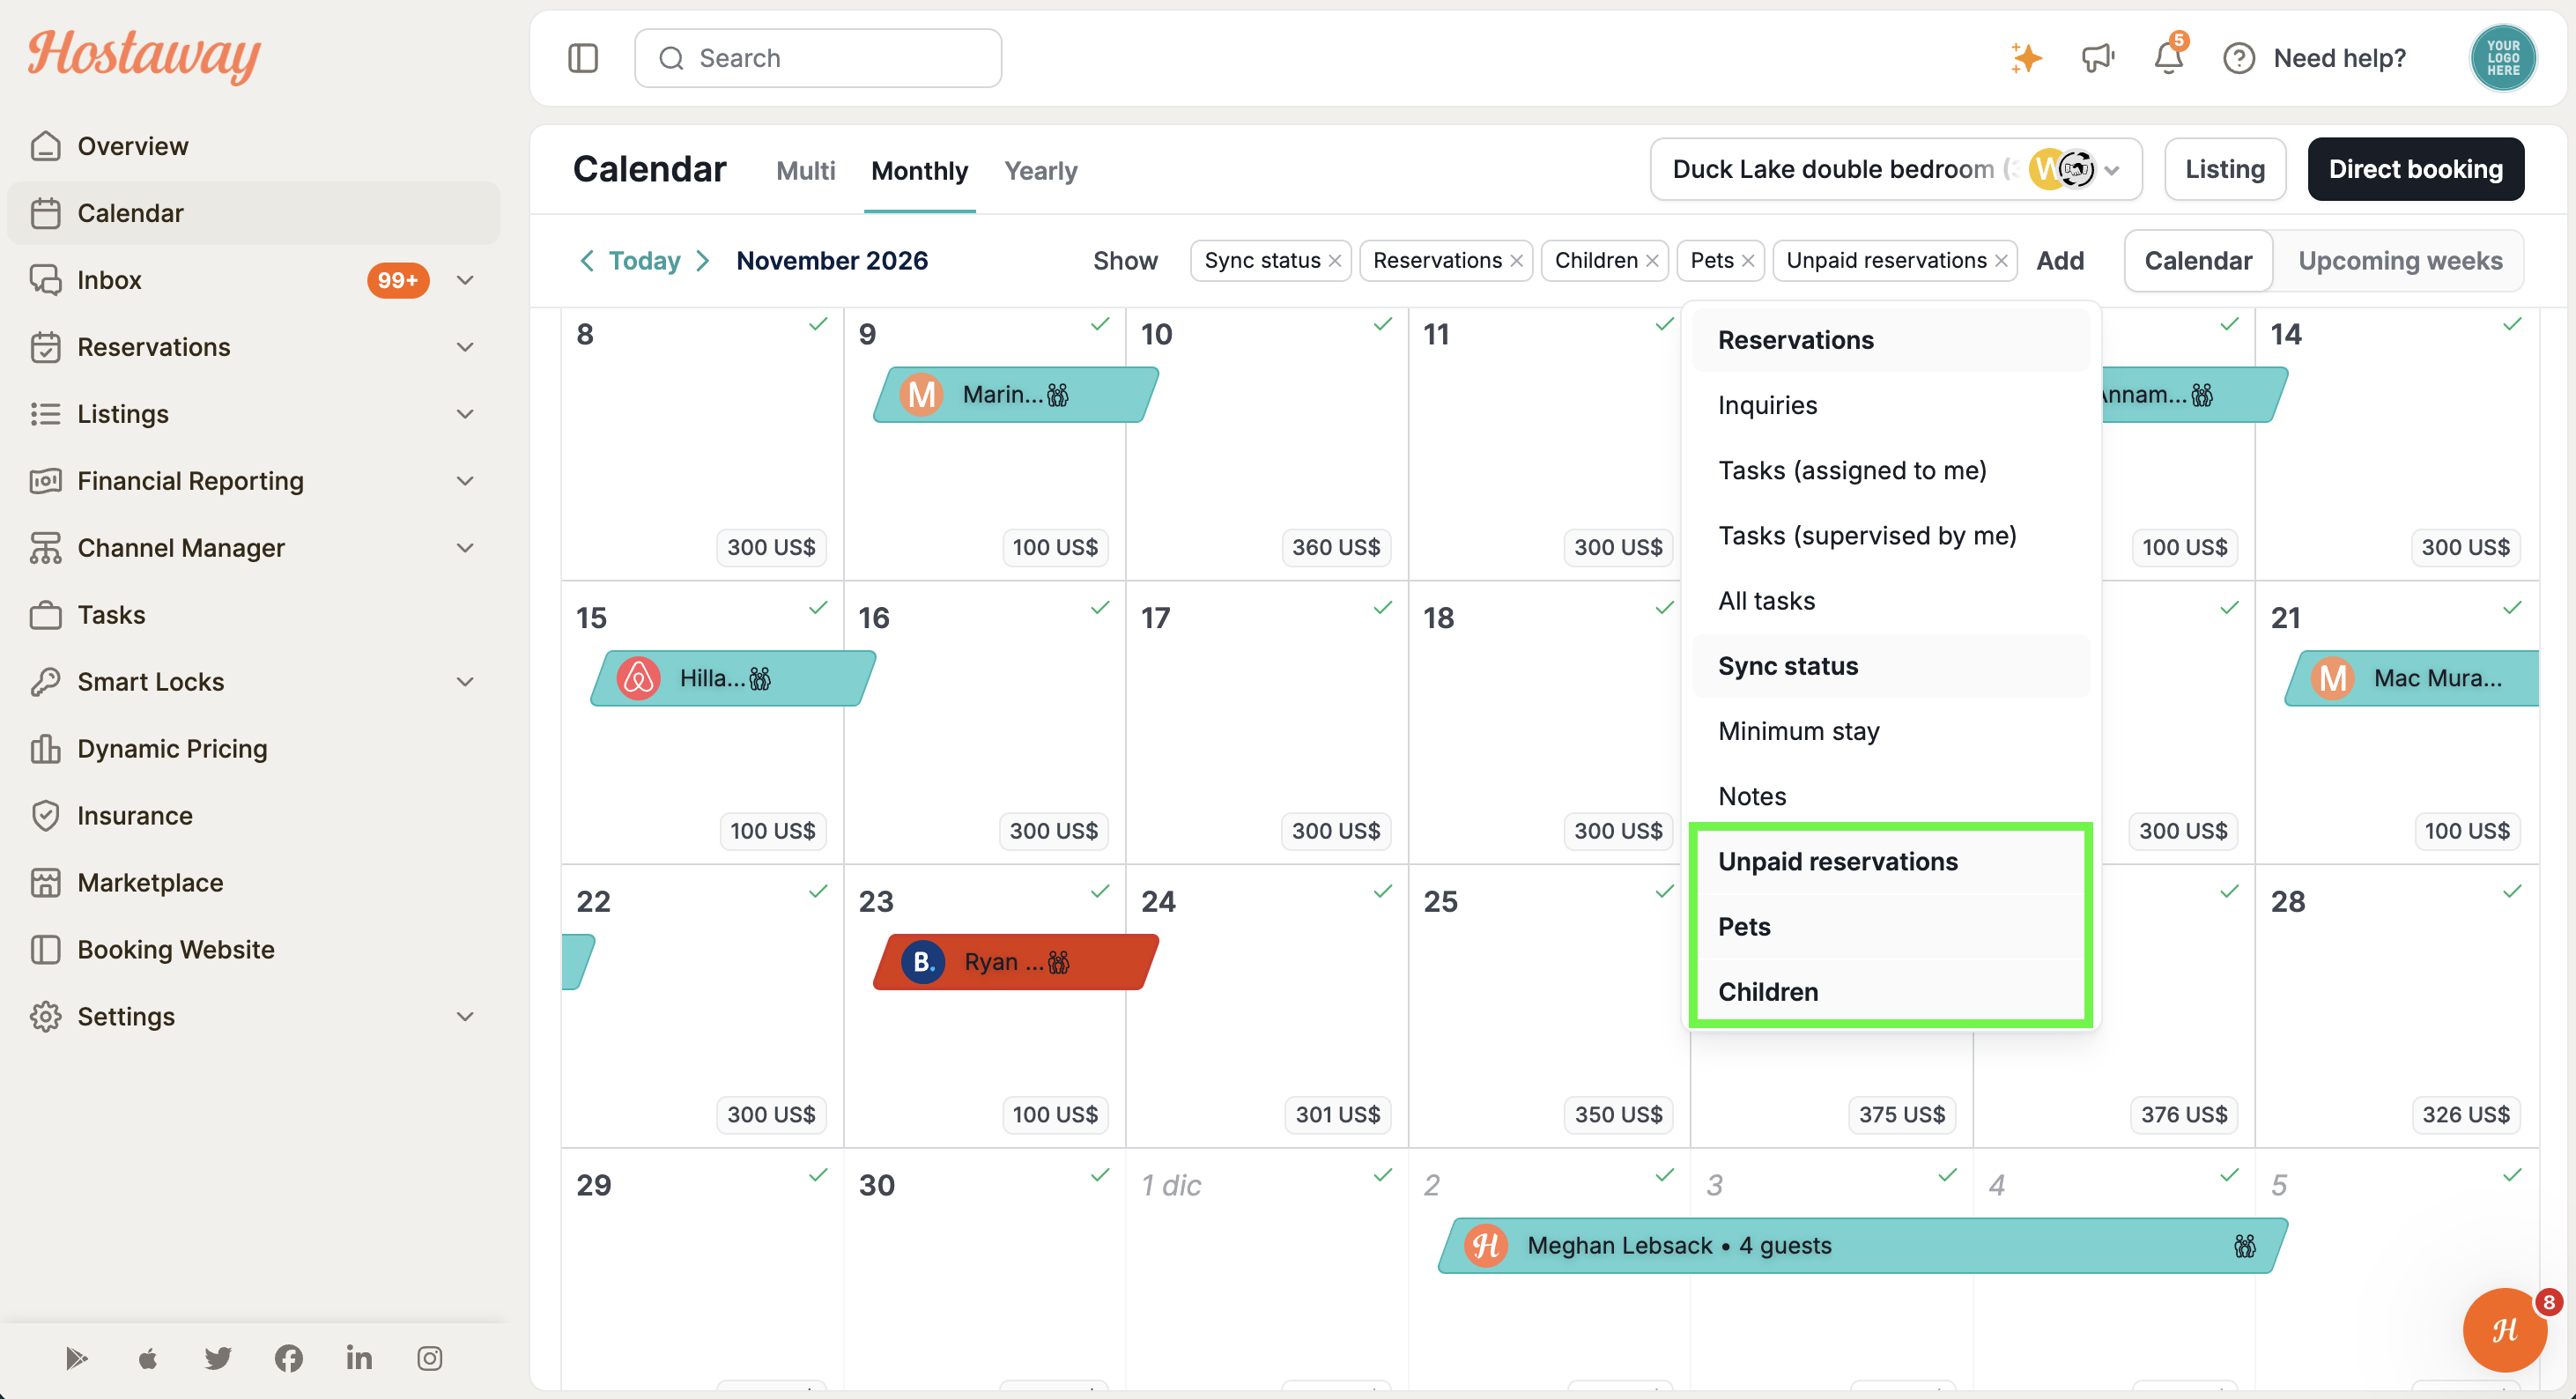Click the Listing button

point(2224,169)
